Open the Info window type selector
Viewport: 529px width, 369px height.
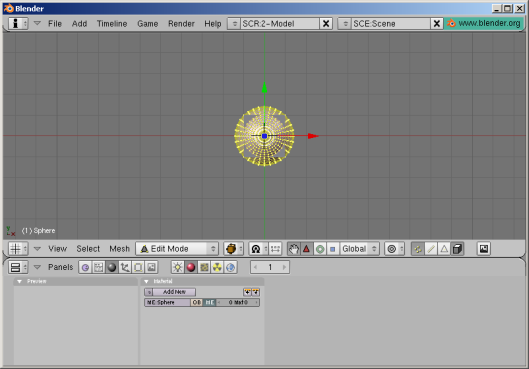pyautogui.click(x=18, y=23)
